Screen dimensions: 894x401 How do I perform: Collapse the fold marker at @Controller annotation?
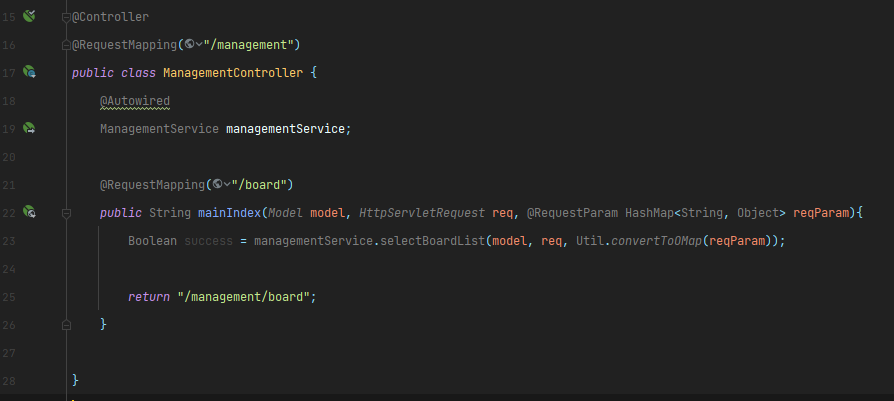(x=66, y=17)
